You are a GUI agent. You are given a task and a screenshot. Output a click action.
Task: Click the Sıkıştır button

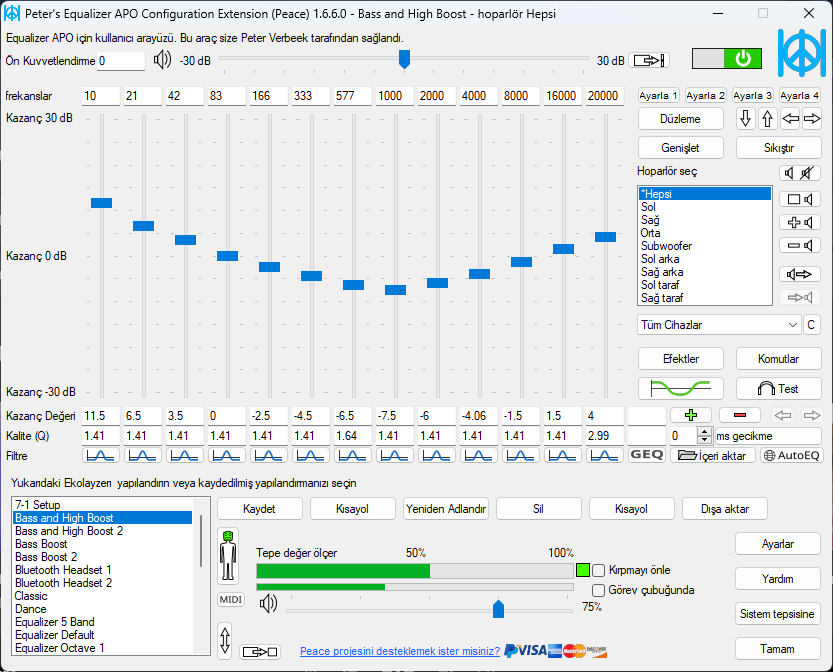point(778,148)
